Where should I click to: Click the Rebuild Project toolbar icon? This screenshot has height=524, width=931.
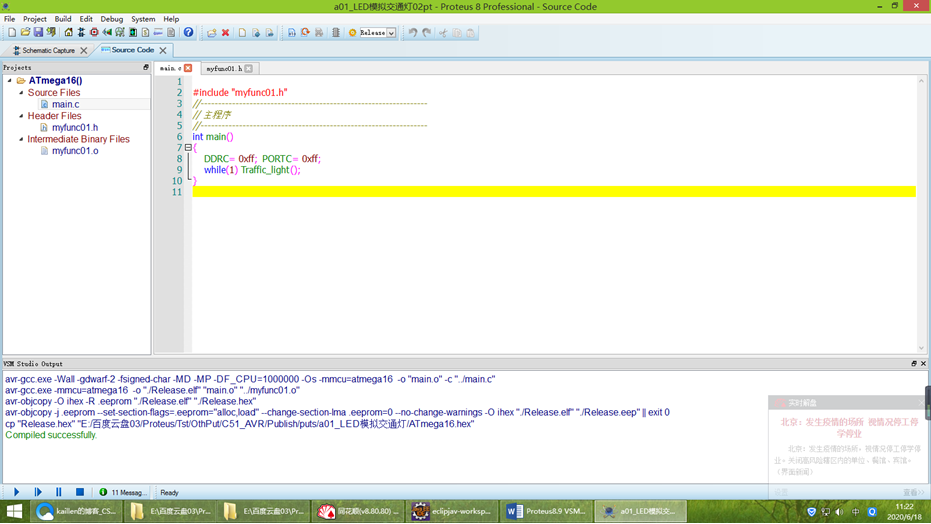tap(305, 33)
